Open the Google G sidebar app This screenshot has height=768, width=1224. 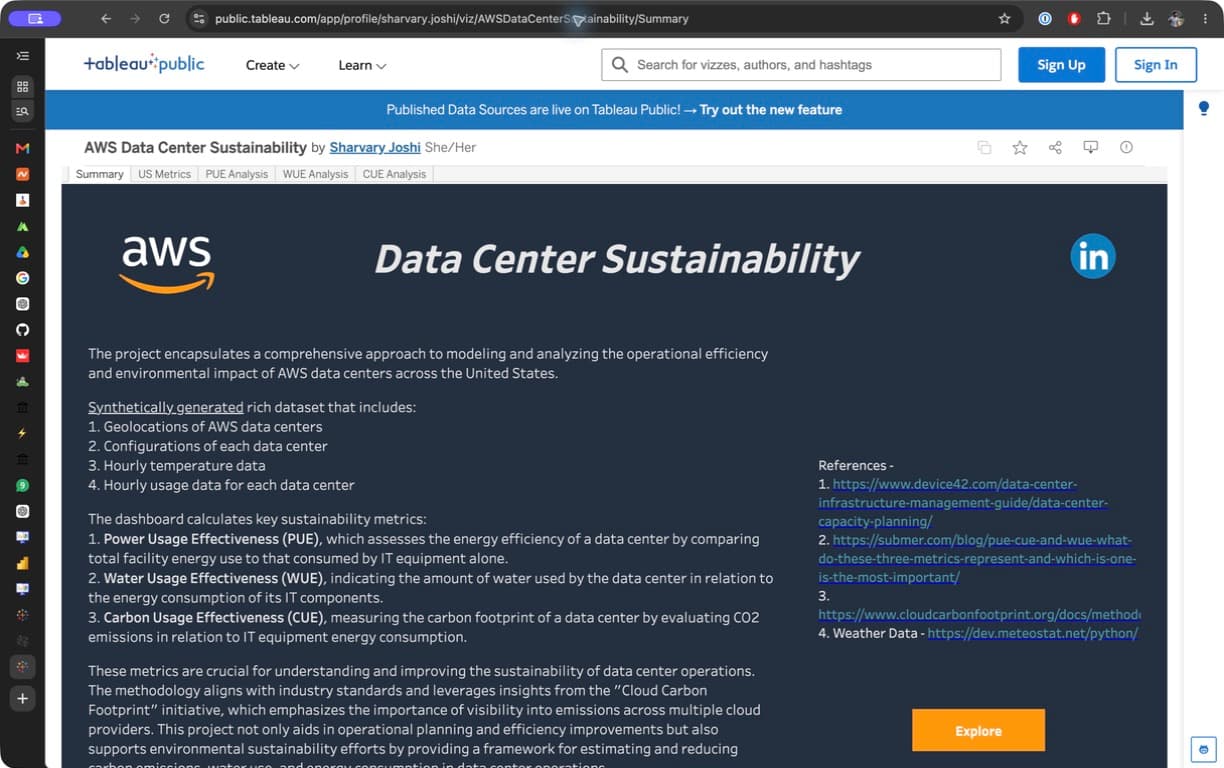(22, 278)
